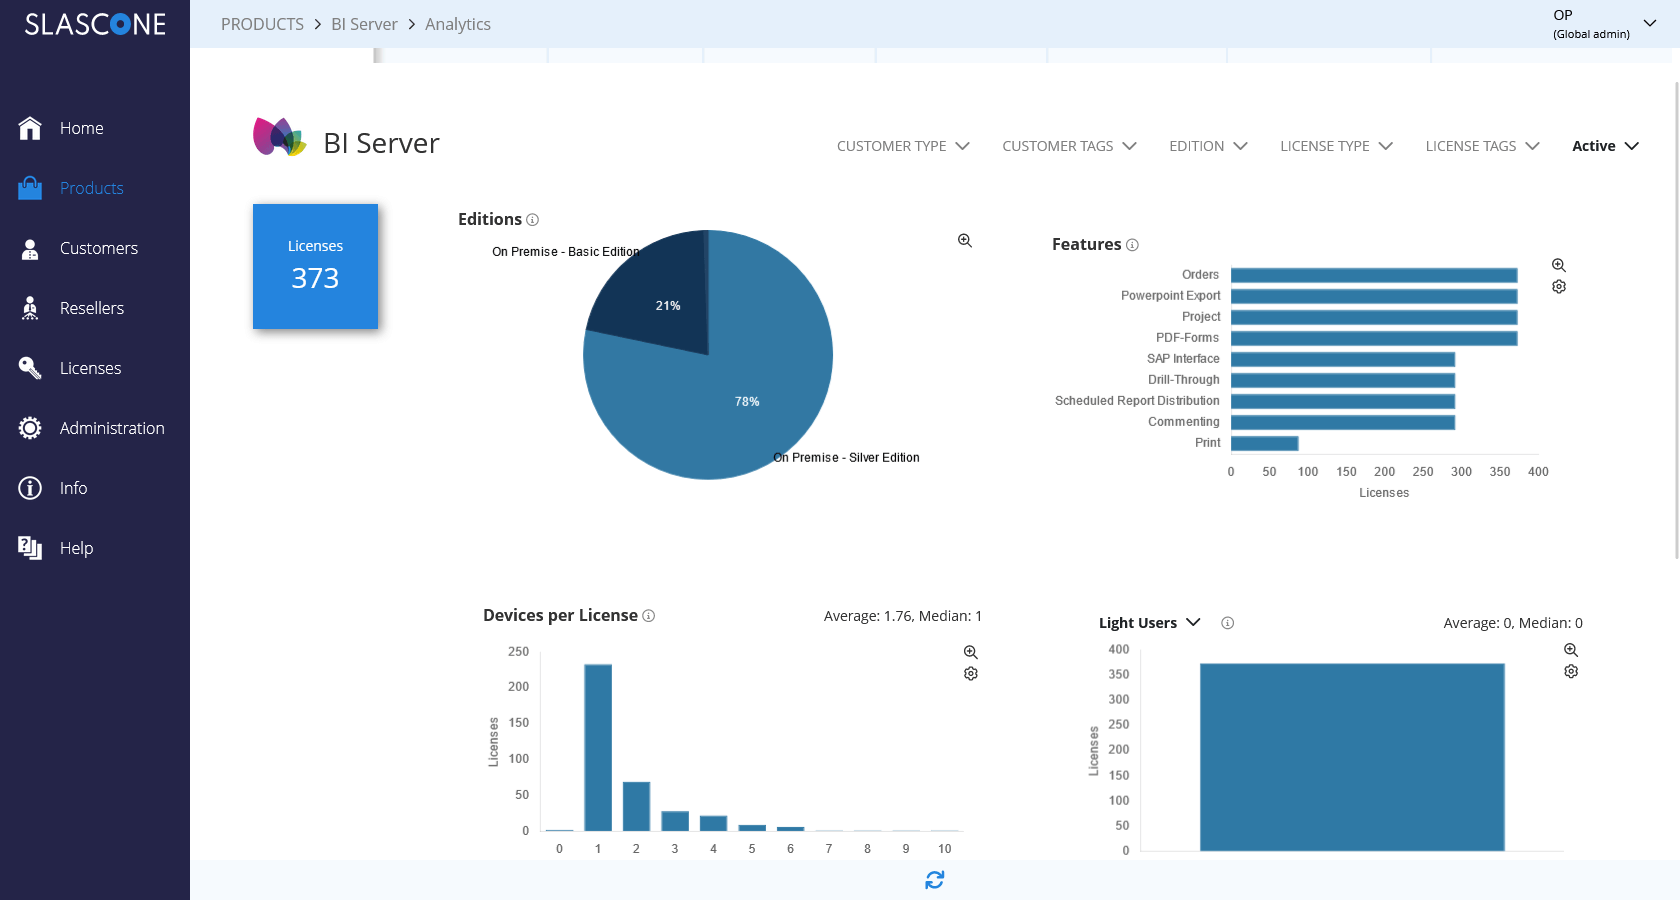Expand the Customer Type filter

pos(902,146)
